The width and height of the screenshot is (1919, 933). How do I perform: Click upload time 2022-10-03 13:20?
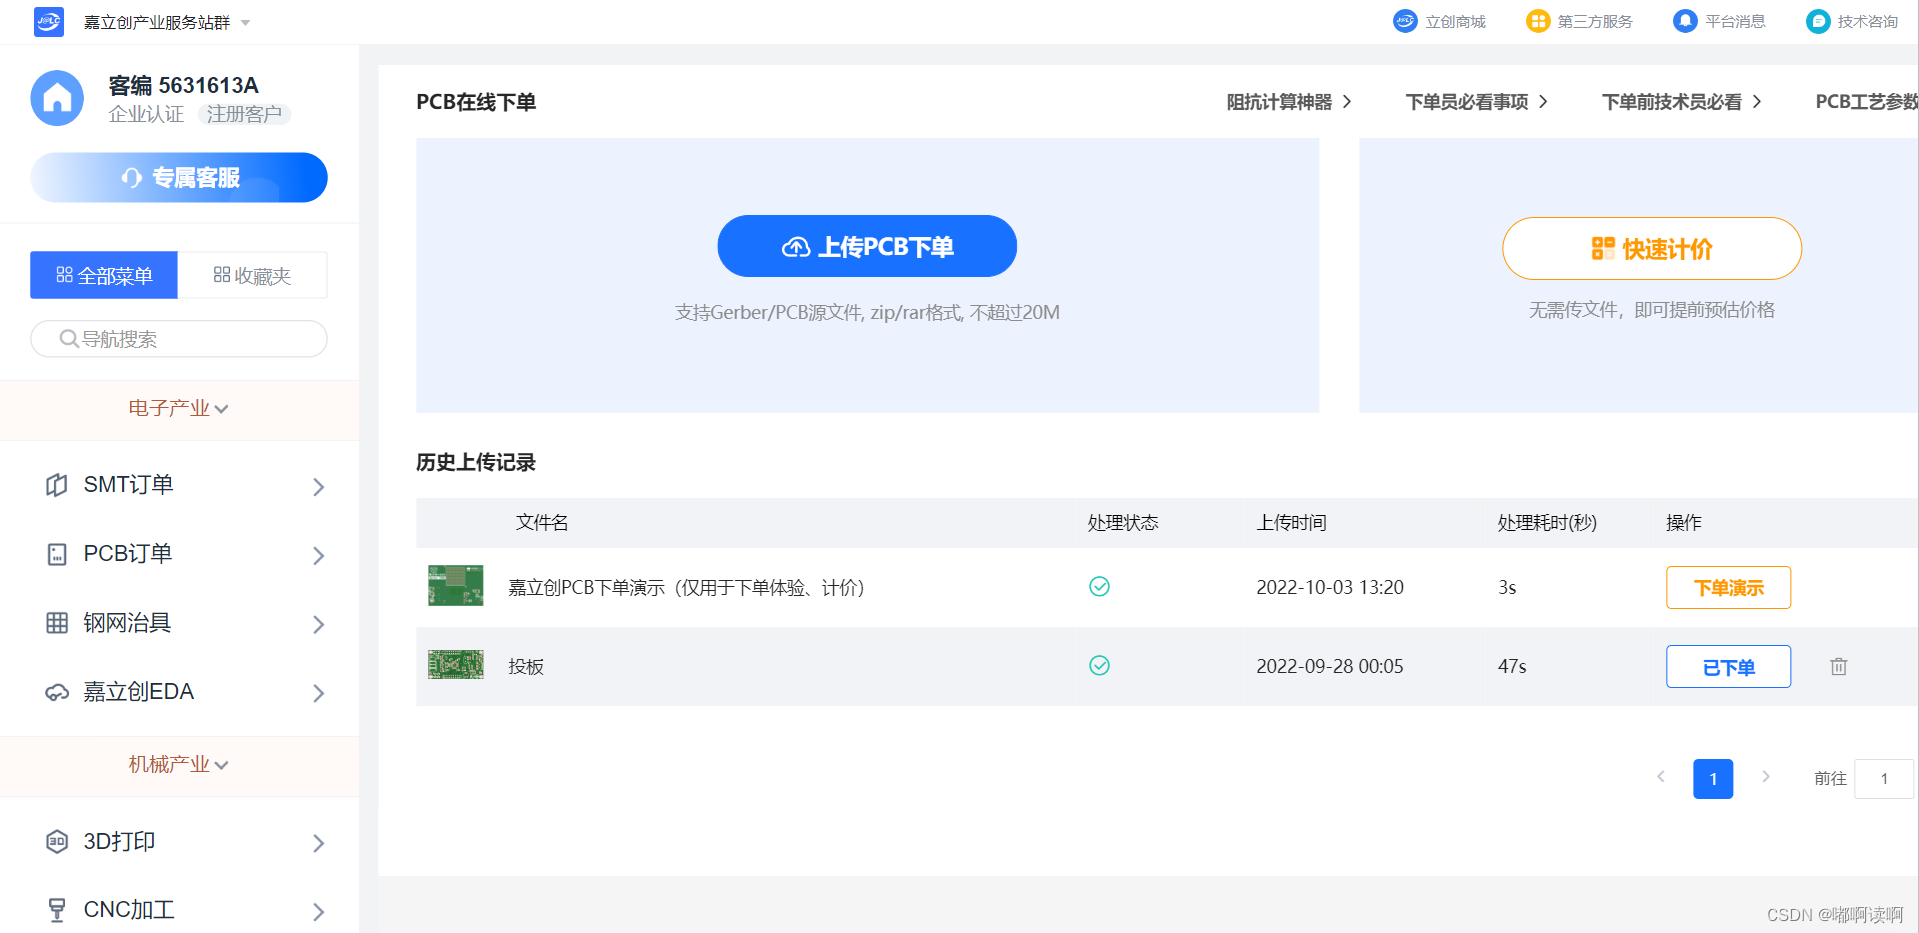click(x=1330, y=587)
